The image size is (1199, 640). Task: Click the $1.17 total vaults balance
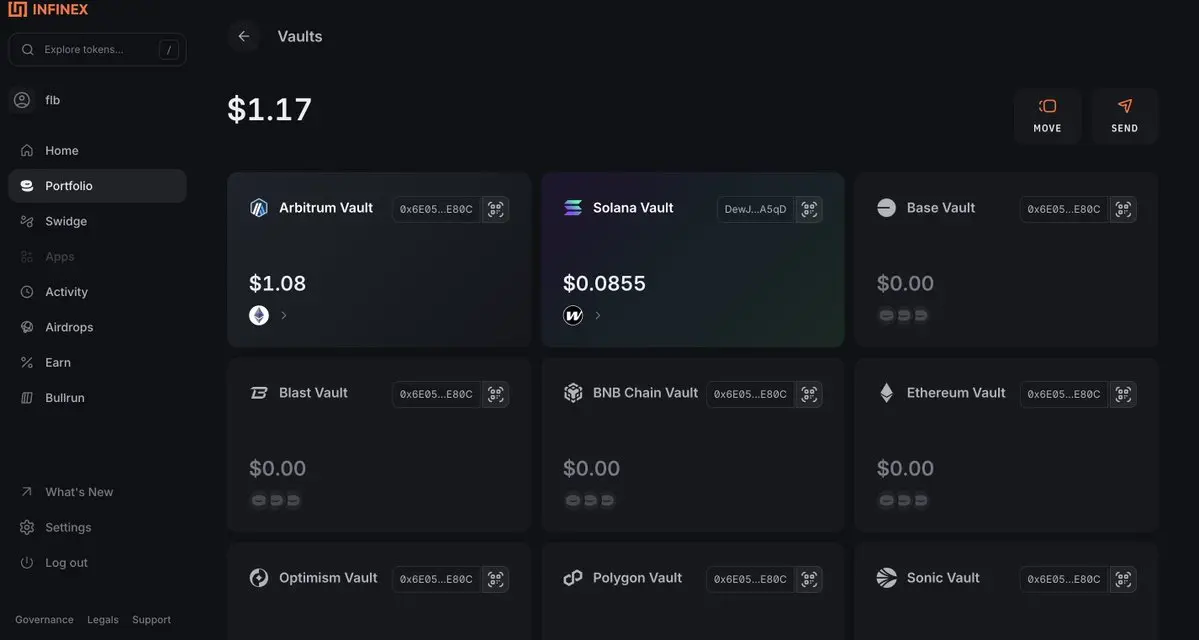pyautogui.click(x=270, y=109)
